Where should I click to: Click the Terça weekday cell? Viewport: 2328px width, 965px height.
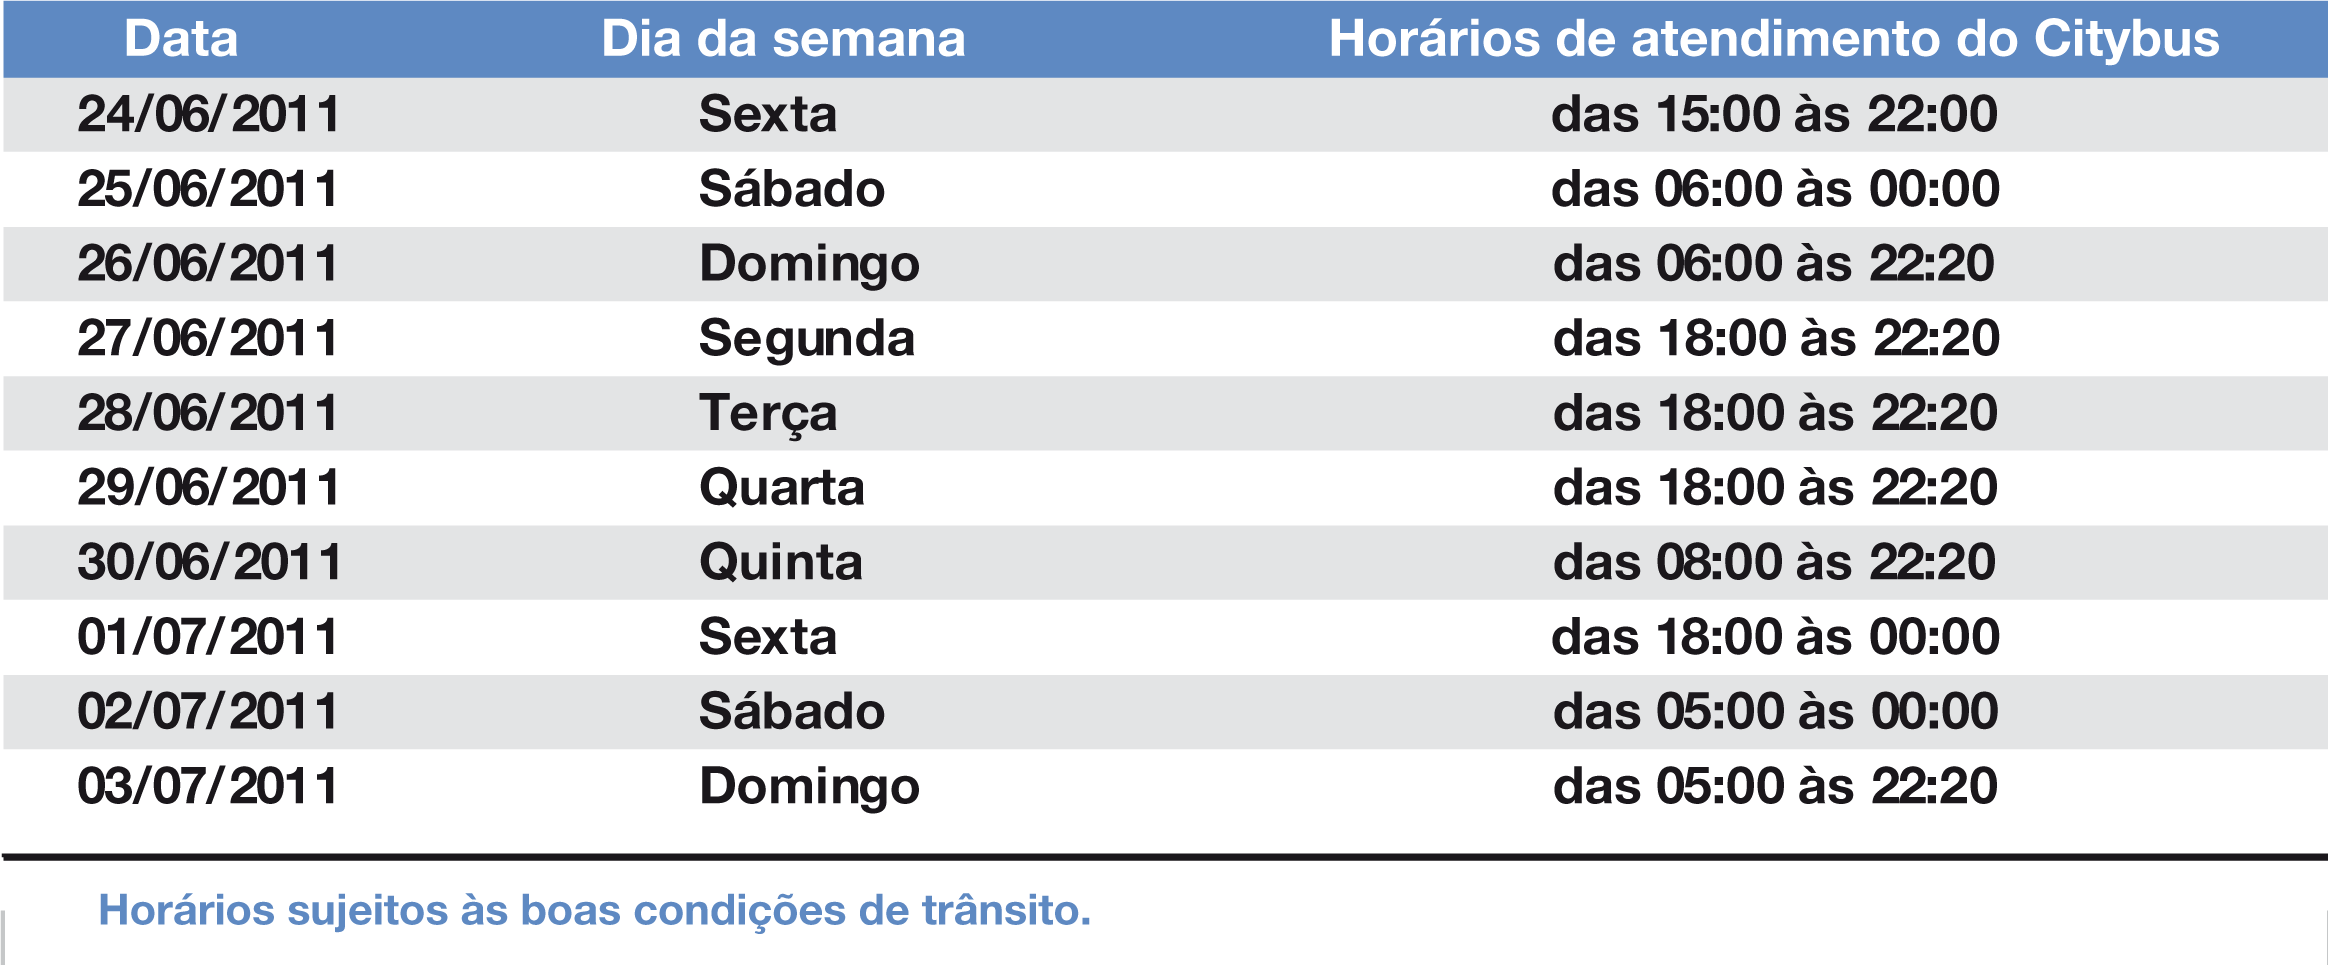(x=768, y=414)
